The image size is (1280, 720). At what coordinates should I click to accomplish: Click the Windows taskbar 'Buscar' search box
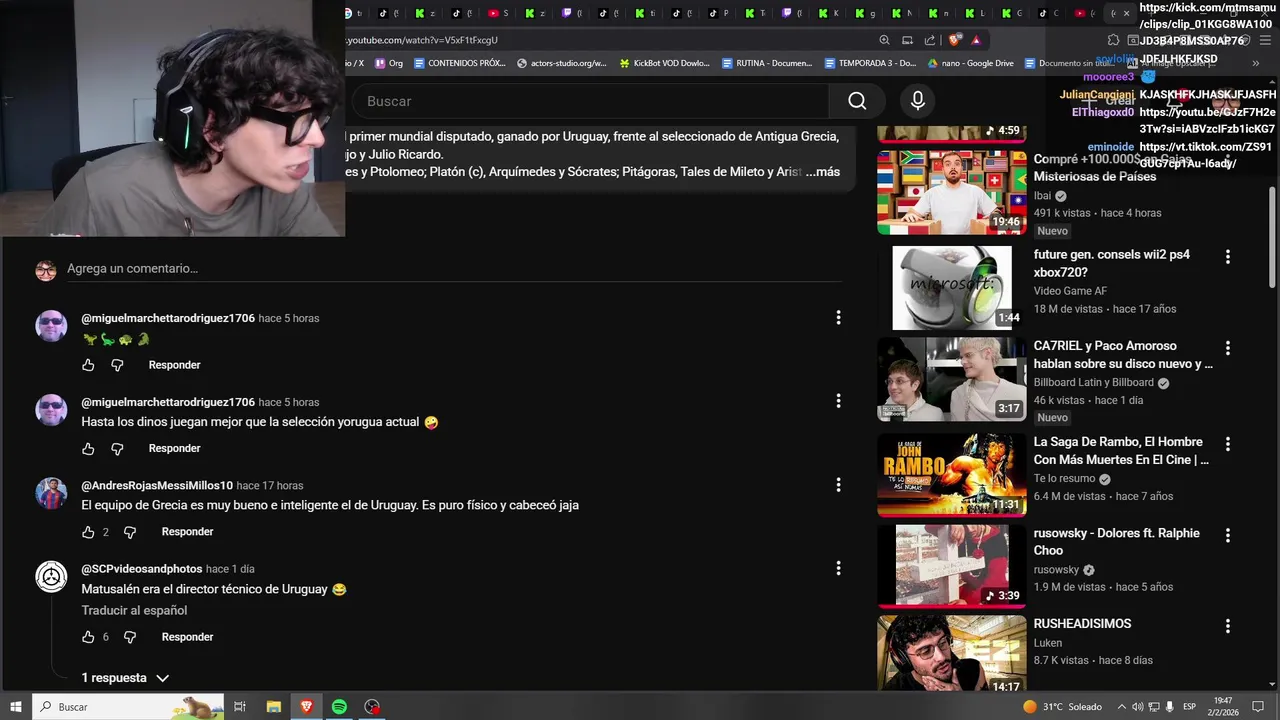pos(128,707)
